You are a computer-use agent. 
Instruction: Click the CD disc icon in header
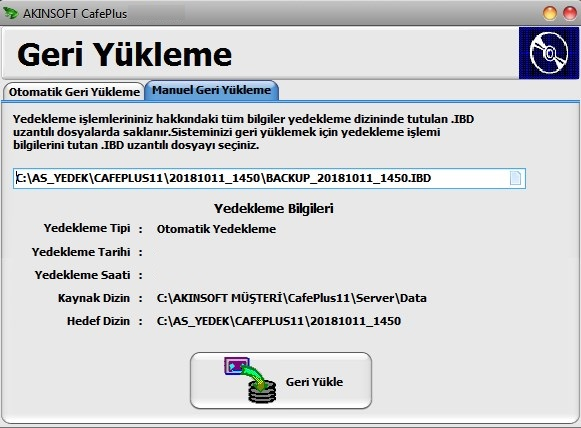[549, 53]
